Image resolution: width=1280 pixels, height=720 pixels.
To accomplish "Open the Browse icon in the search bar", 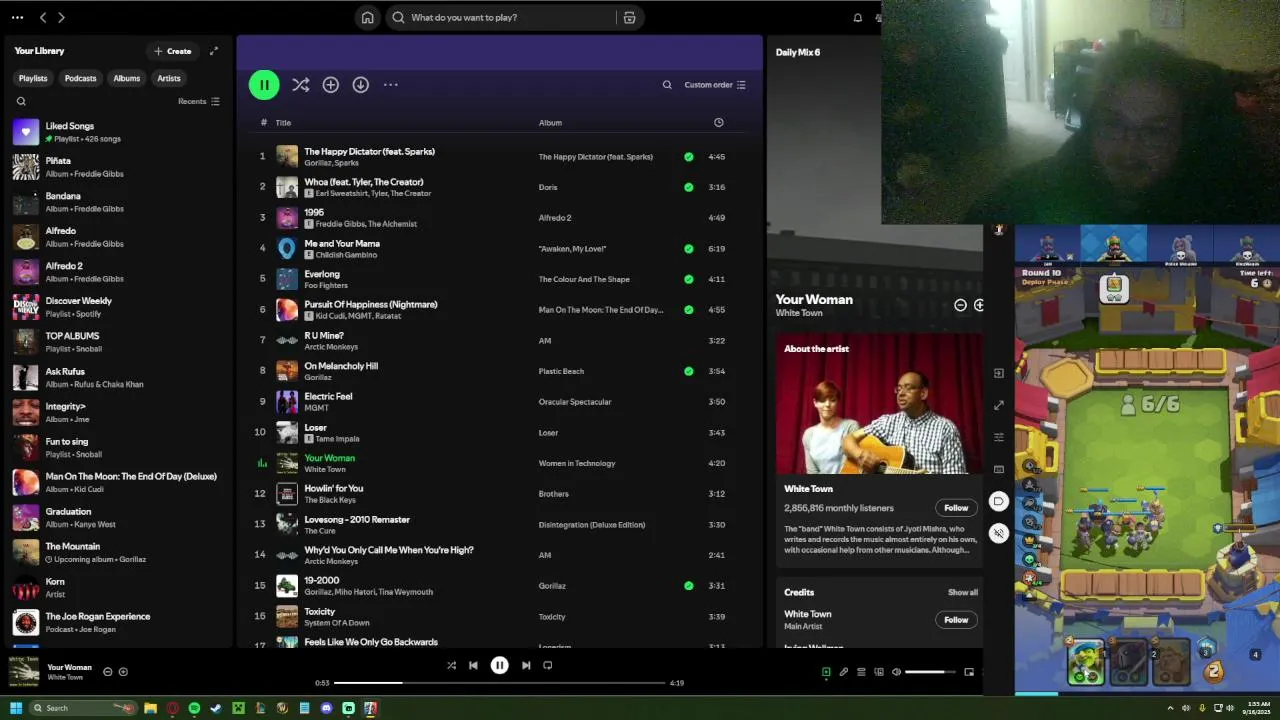I will click(x=629, y=17).
